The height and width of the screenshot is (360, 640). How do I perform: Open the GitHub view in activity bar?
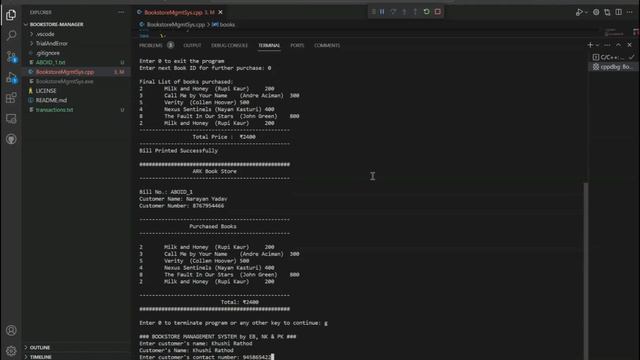pos(11,139)
